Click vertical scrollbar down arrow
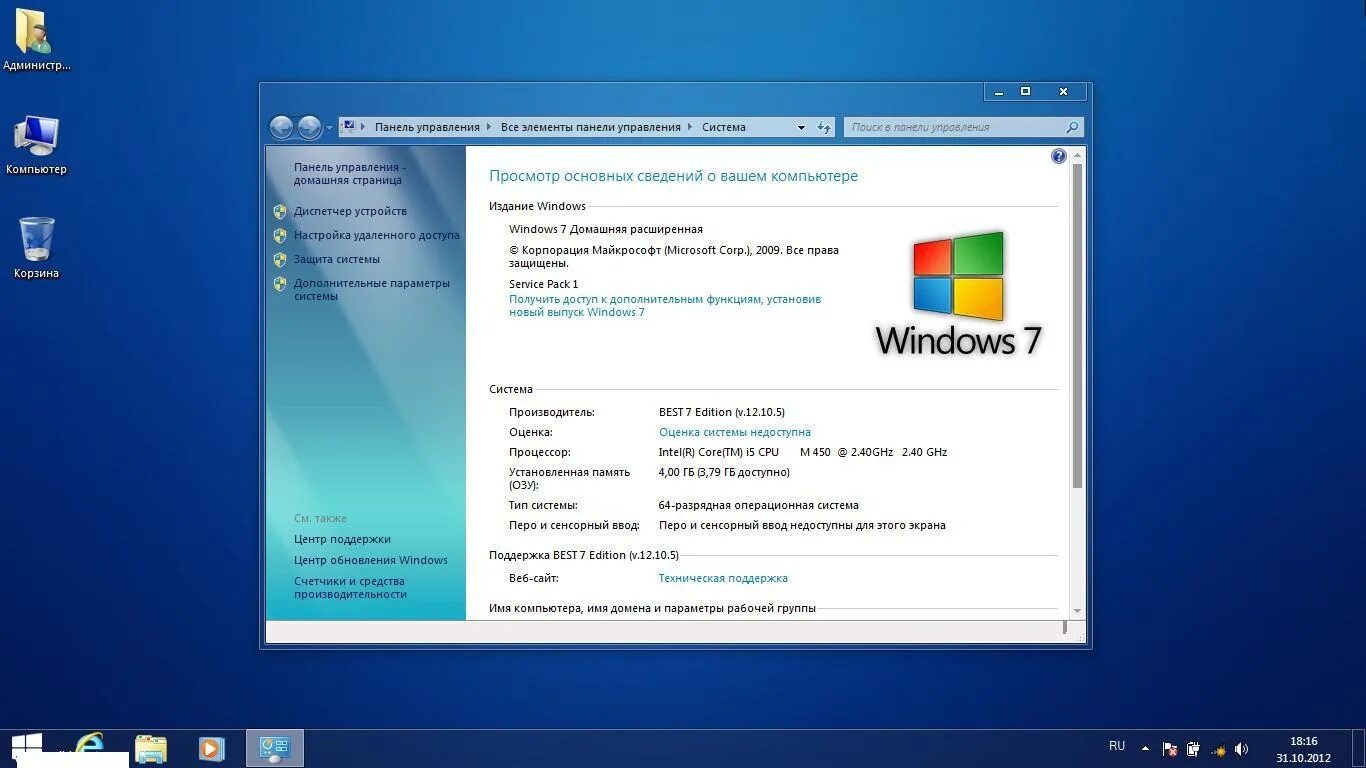Screen dimensions: 1366x768 pyautogui.click(x=1077, y=610)
